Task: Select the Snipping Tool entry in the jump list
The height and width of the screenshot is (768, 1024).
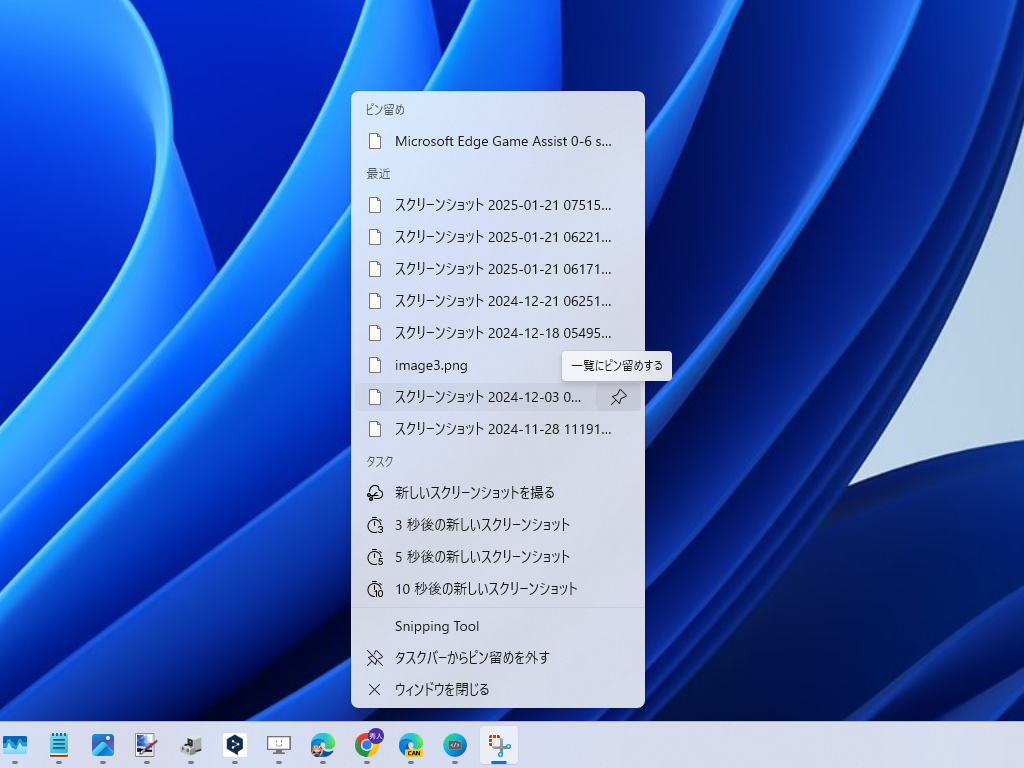Action: click(x=437, y=626)
